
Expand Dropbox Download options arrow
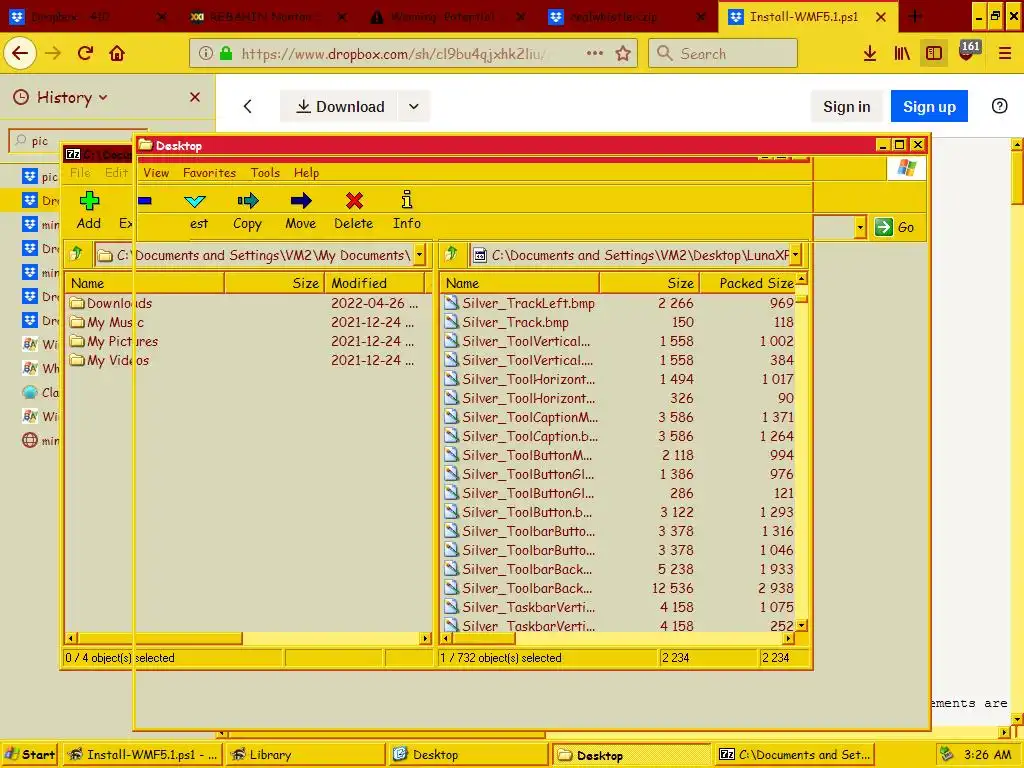tap(413, 106)
